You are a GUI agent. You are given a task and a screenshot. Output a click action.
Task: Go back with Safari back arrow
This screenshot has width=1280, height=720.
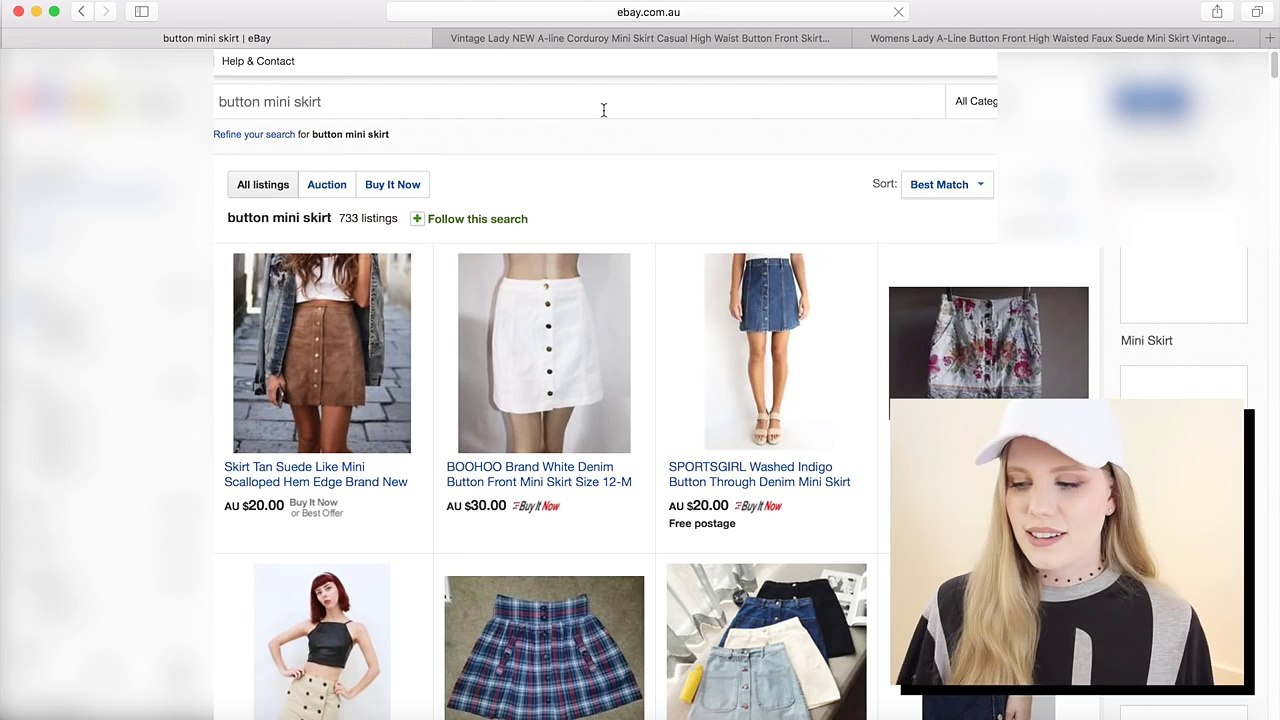(x=81, y=12)
